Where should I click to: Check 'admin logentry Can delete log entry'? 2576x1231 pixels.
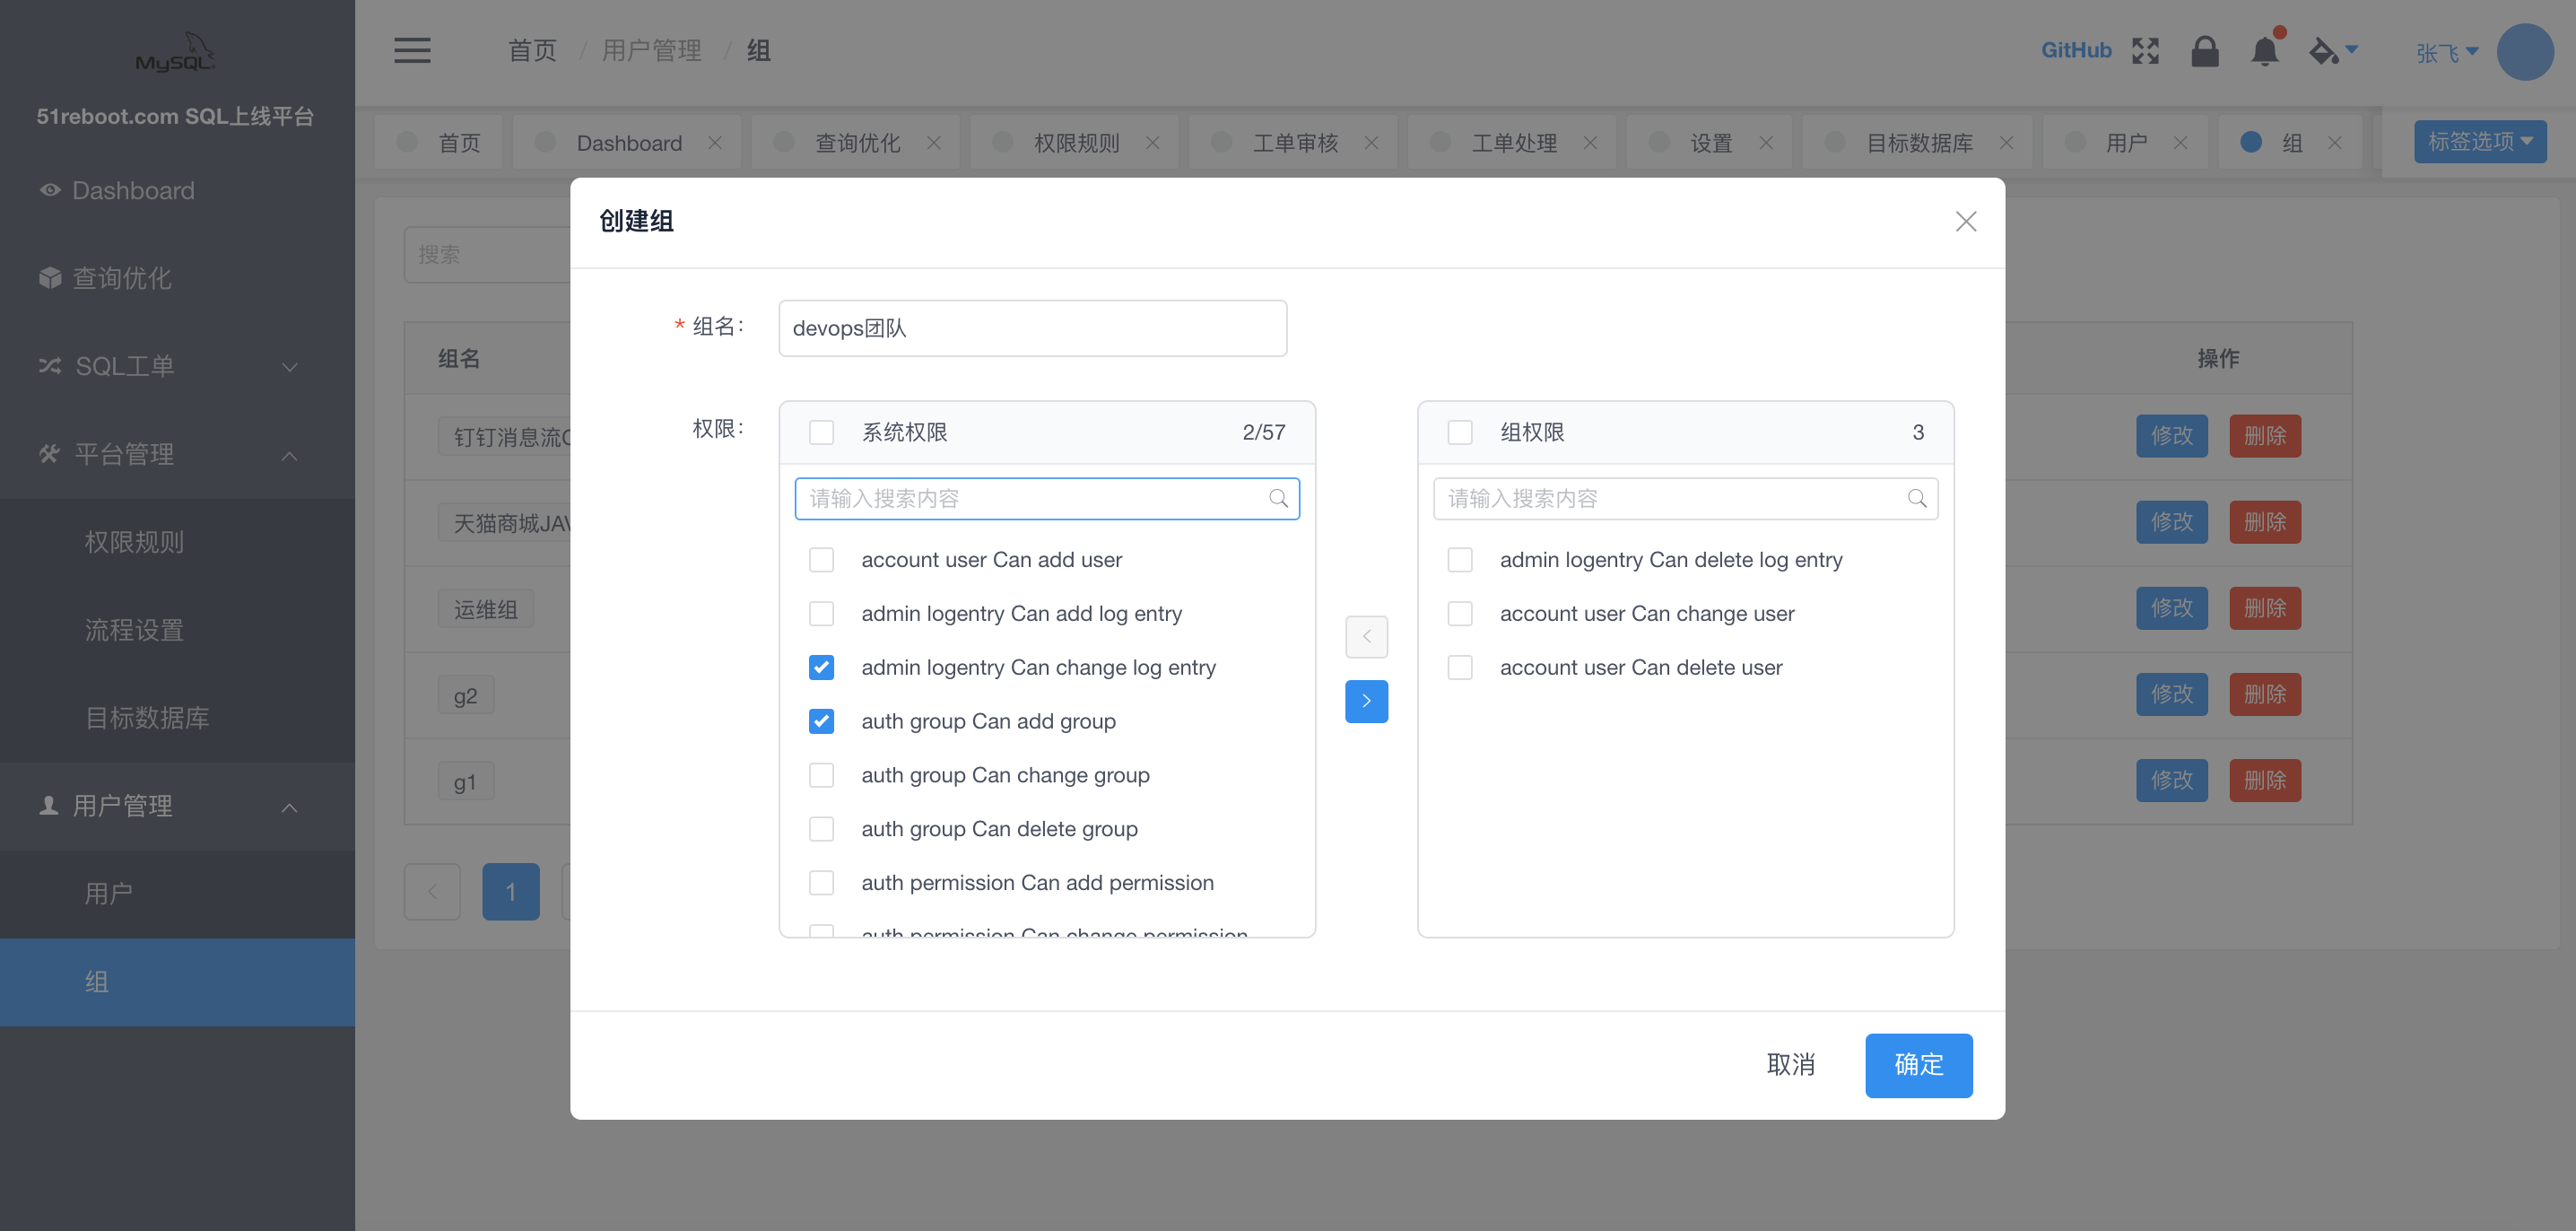coord(1460,560)
